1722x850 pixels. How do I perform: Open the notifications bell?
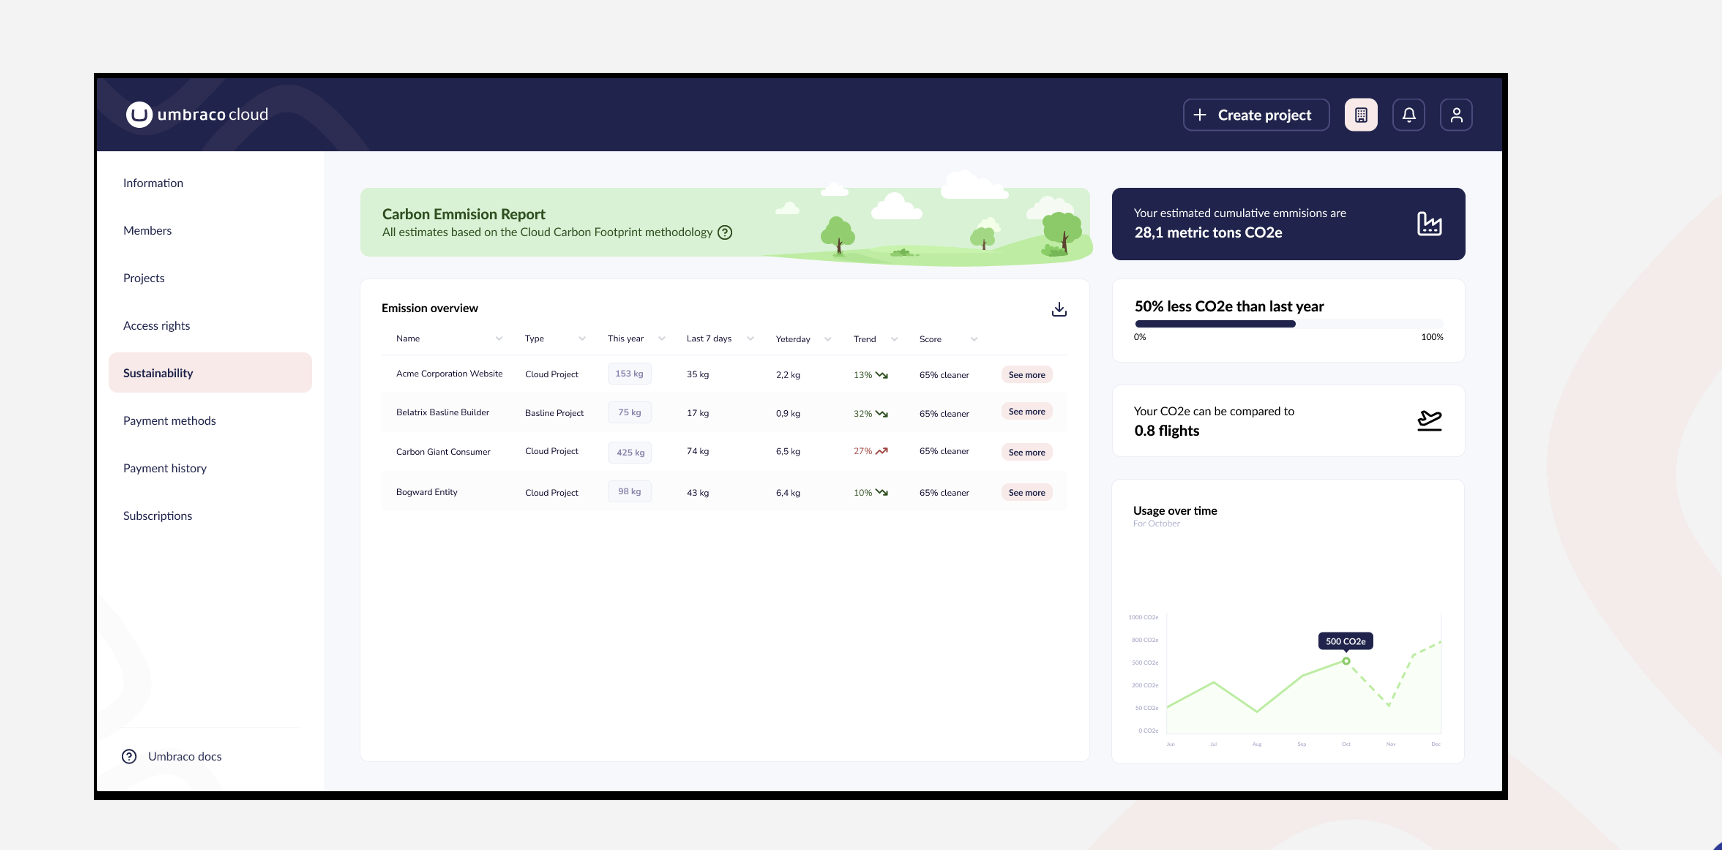[x=1409, y=115]
